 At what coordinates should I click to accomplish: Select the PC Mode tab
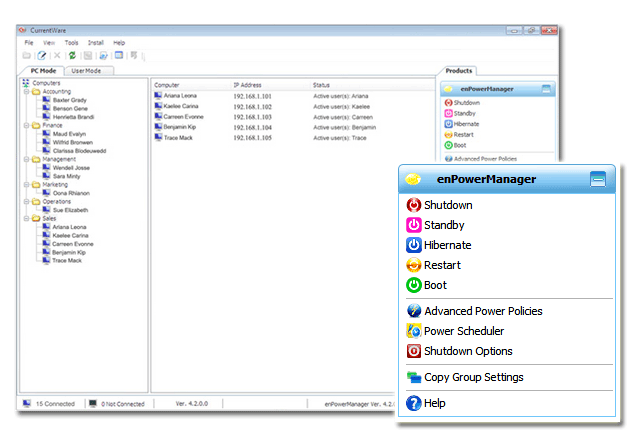tap(43, 71)
